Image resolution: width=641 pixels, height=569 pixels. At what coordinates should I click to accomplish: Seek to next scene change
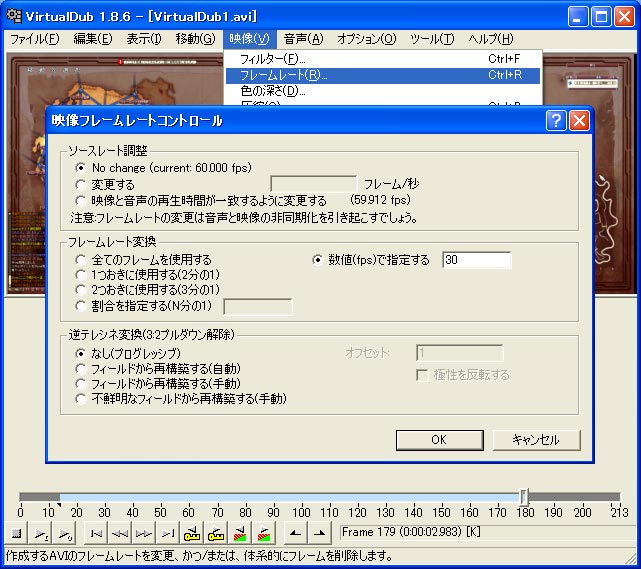(264, 533)
